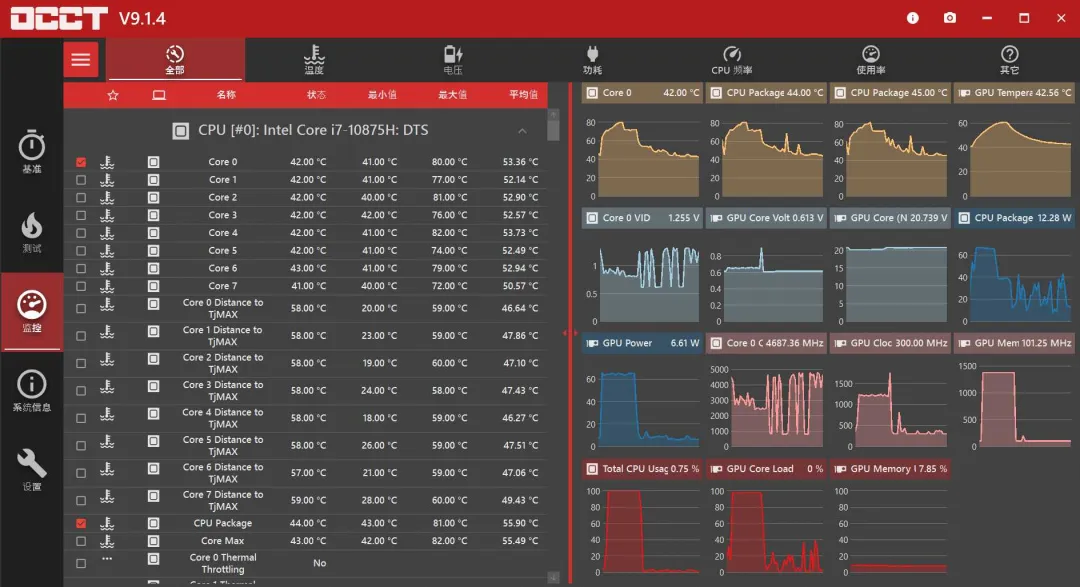
Task: Click the dots icon in Core 0 Thermal Throttling row
Action: pyautogui.click(x=107, y=559)
